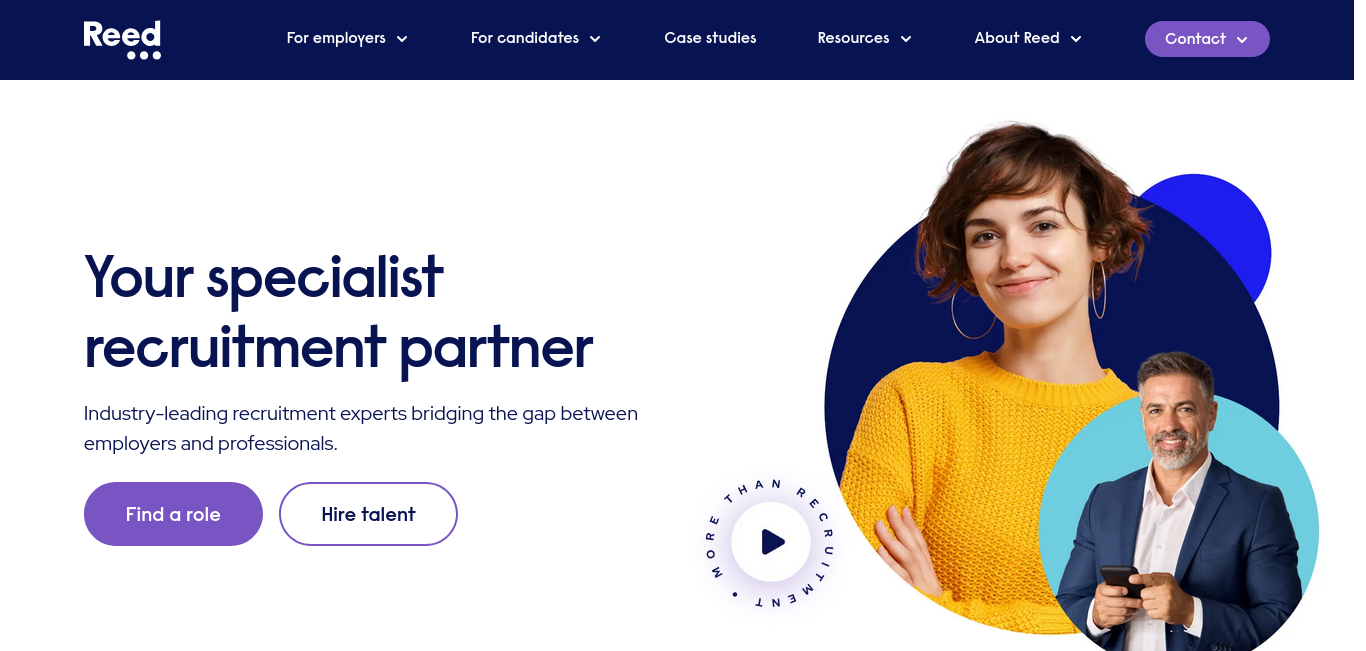Click the Find a role button
1366x651 pixels.
coord(173,514)
